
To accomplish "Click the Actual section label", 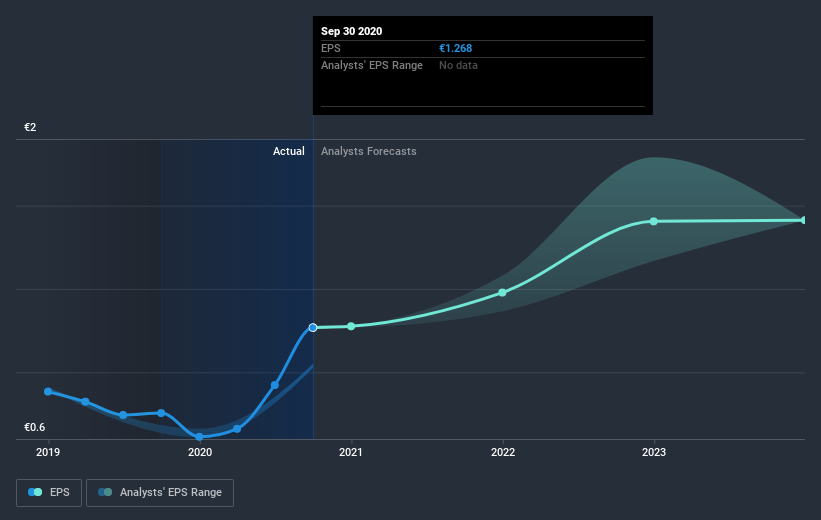I will [x=289, y=151].
